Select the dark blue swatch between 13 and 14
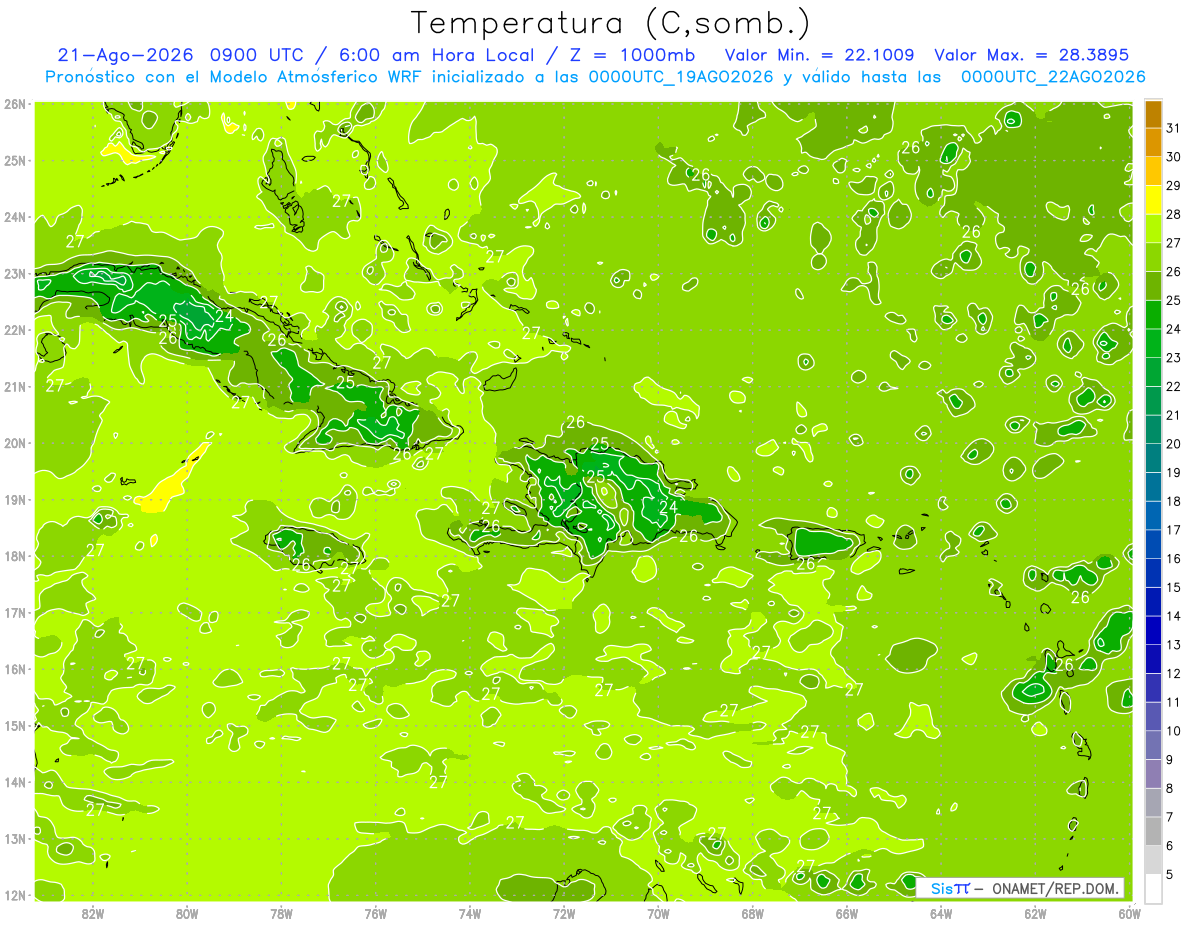1200x927 pixels. click(x=1153, y=630)
